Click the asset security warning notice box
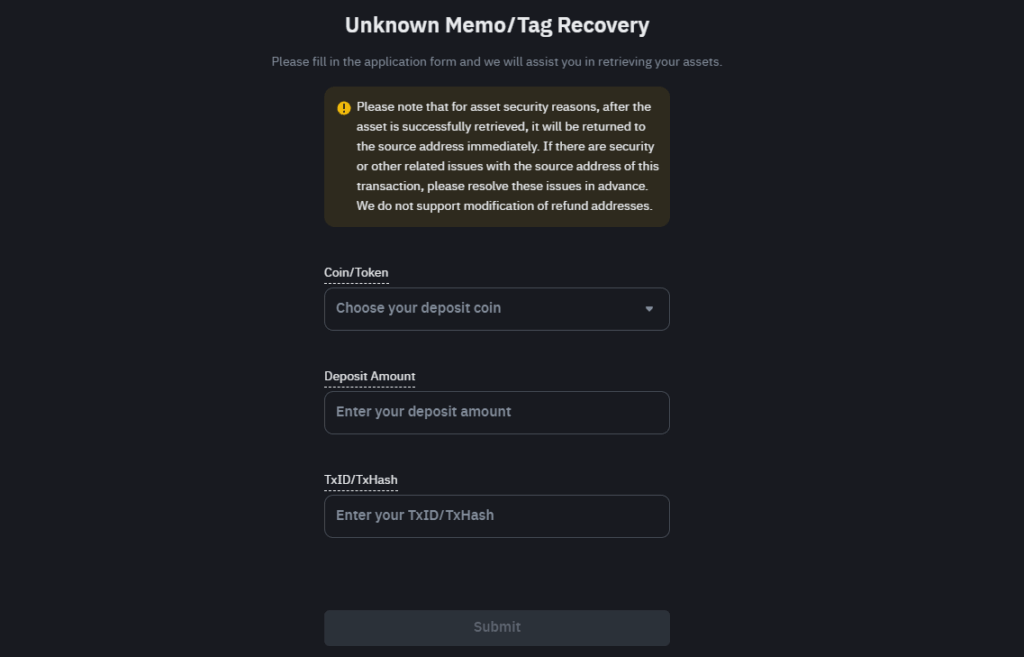The image size is (1024, 657). pyautogui.click(x=497, y=157)
